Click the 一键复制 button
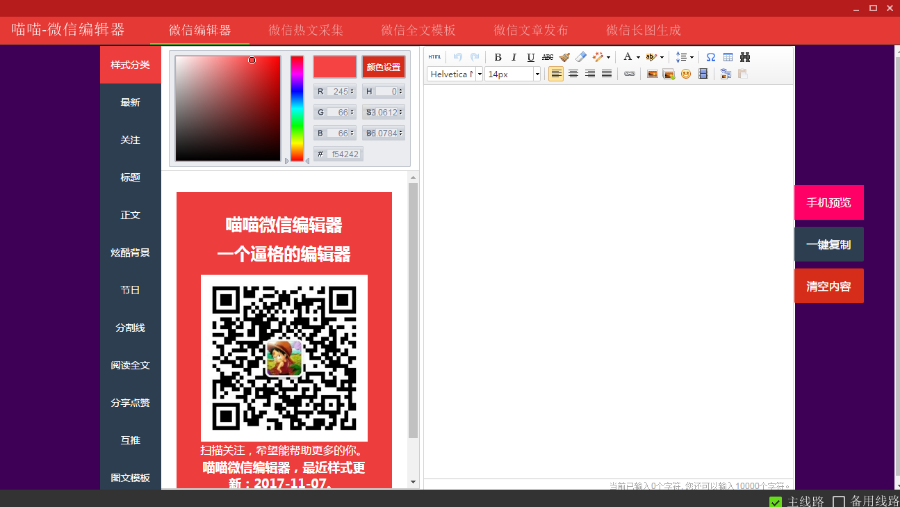Image resolution: width=900 pixels, height=507 pixels. (x=829, y=245)
